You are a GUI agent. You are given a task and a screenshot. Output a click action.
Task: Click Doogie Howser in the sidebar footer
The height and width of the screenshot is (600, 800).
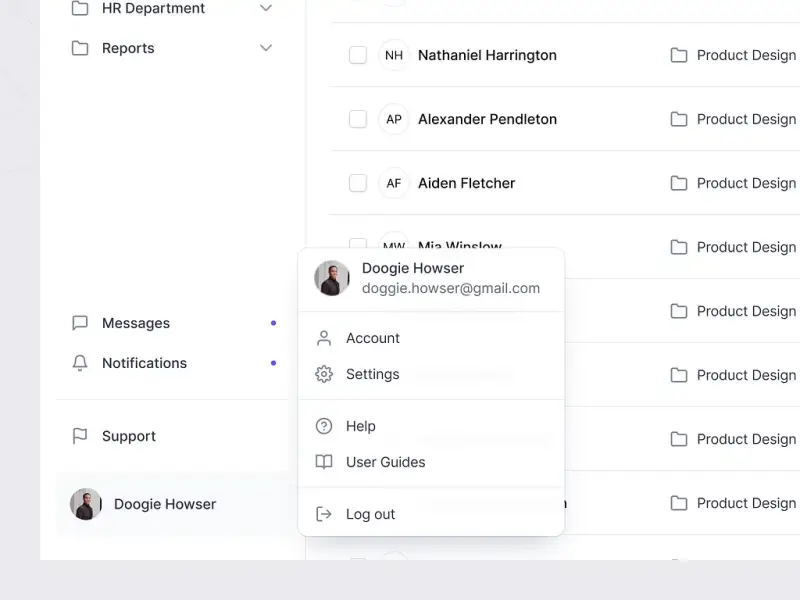click(x=164, y=504)
